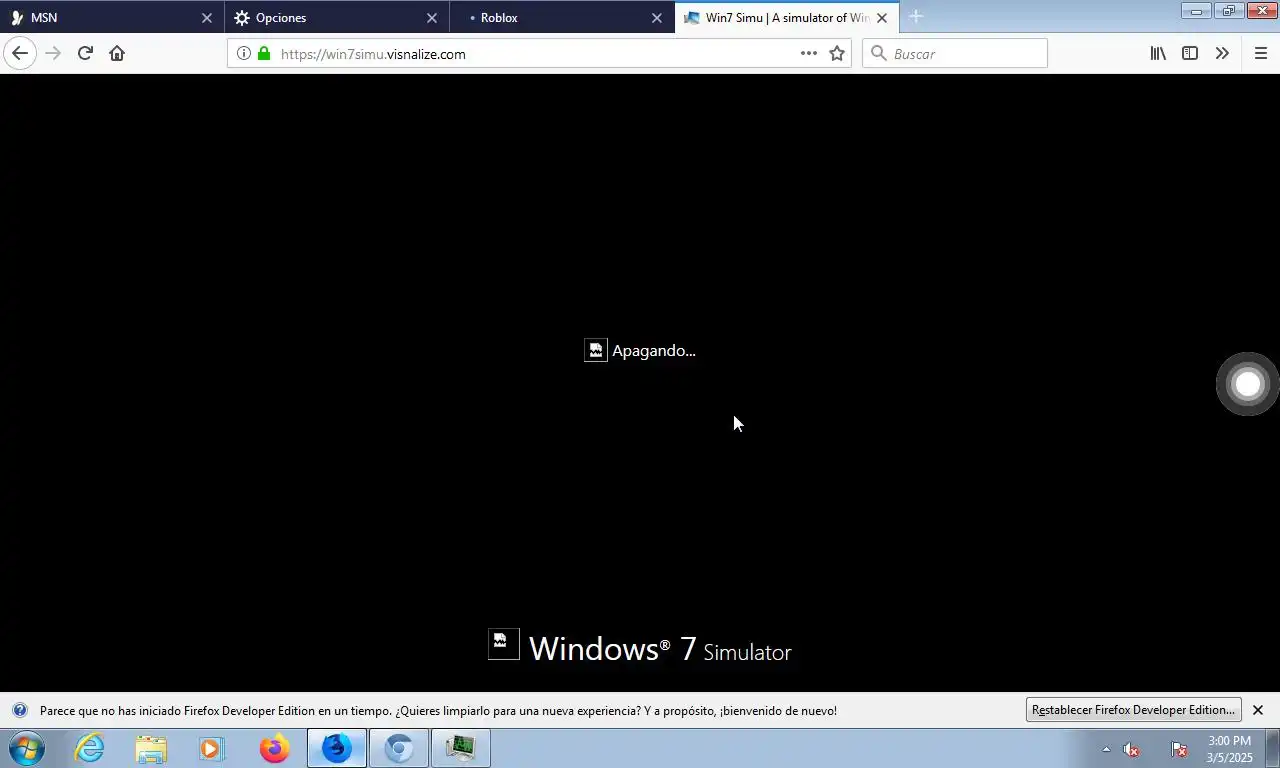Click the forward navigation arrow
This screenshot has height=768, width=1280.
53,53
